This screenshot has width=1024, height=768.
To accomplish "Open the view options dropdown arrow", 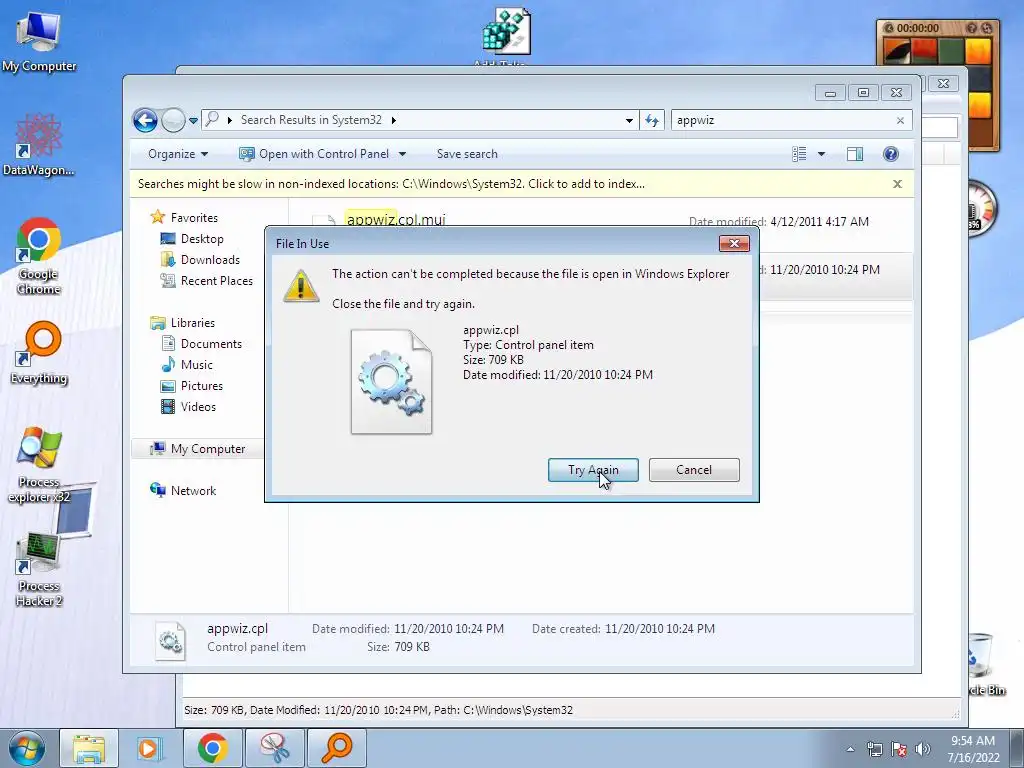I will coord(822,154).
